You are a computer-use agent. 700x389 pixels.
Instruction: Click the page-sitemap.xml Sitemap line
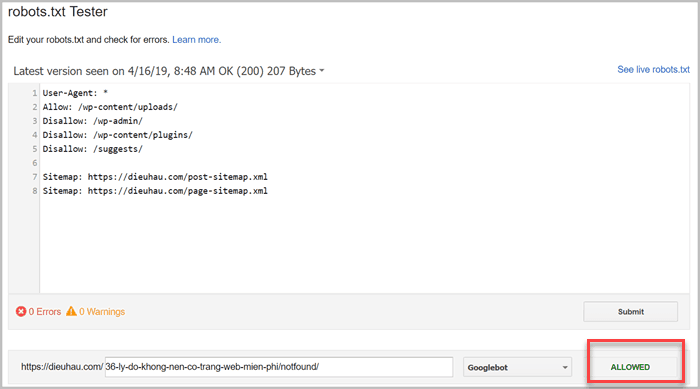(155, 191)
